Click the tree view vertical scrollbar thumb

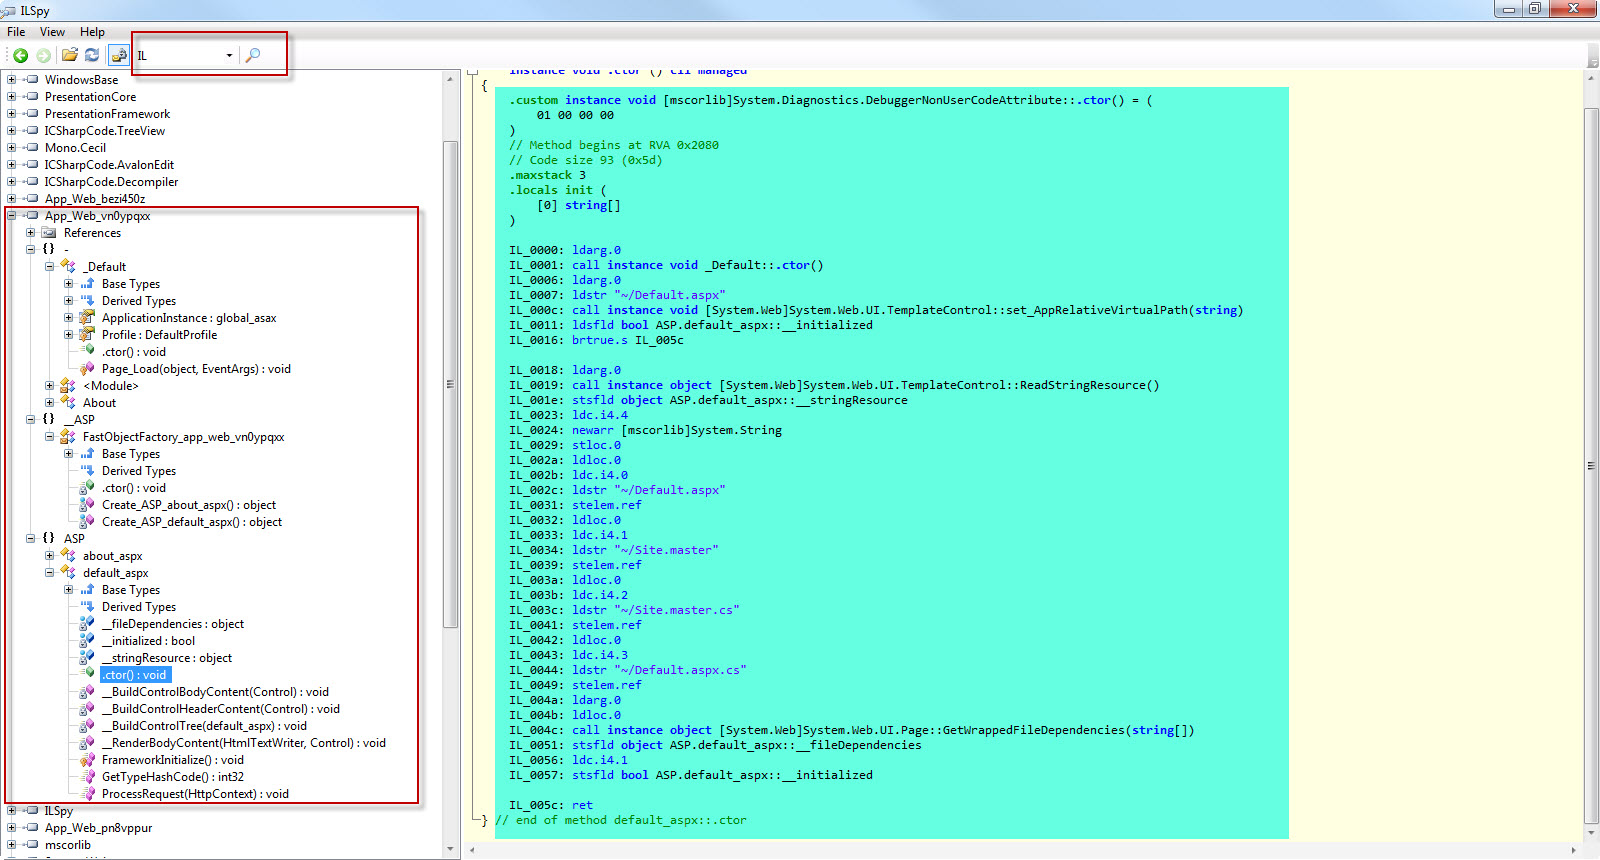pos(451,384)
